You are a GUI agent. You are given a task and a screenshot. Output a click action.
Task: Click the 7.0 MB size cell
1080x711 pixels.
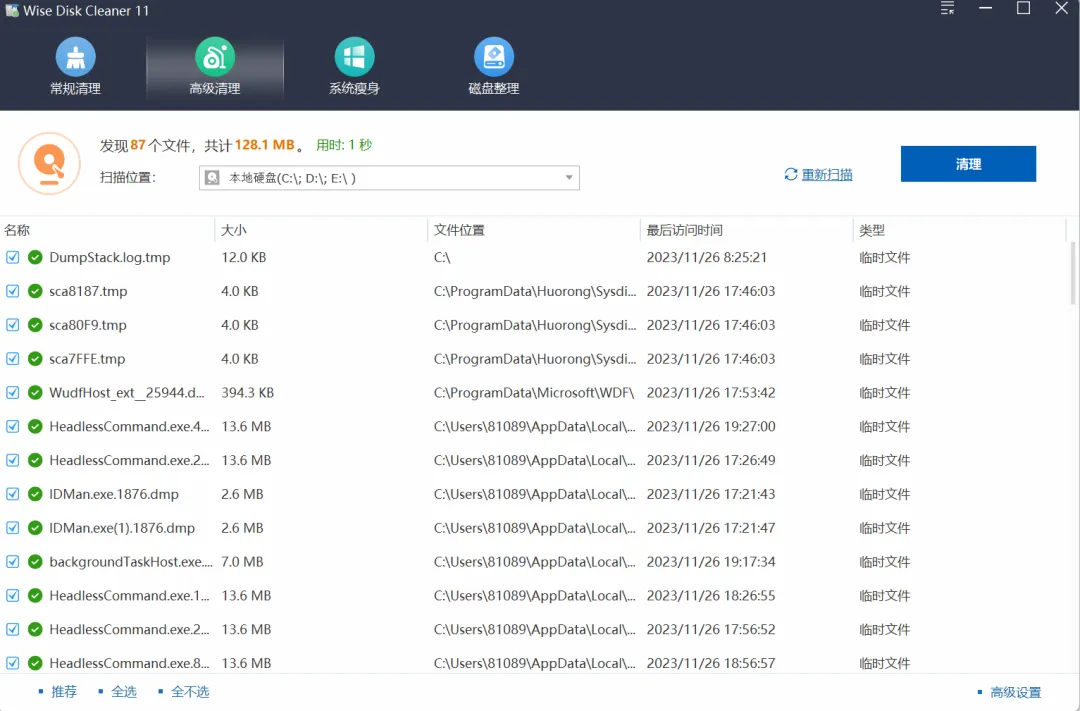click(242, 561)
